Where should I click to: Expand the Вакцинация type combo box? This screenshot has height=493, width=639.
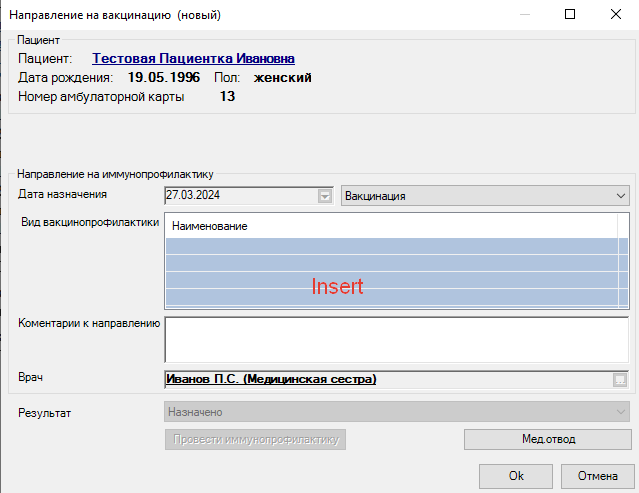pos(484,196)
